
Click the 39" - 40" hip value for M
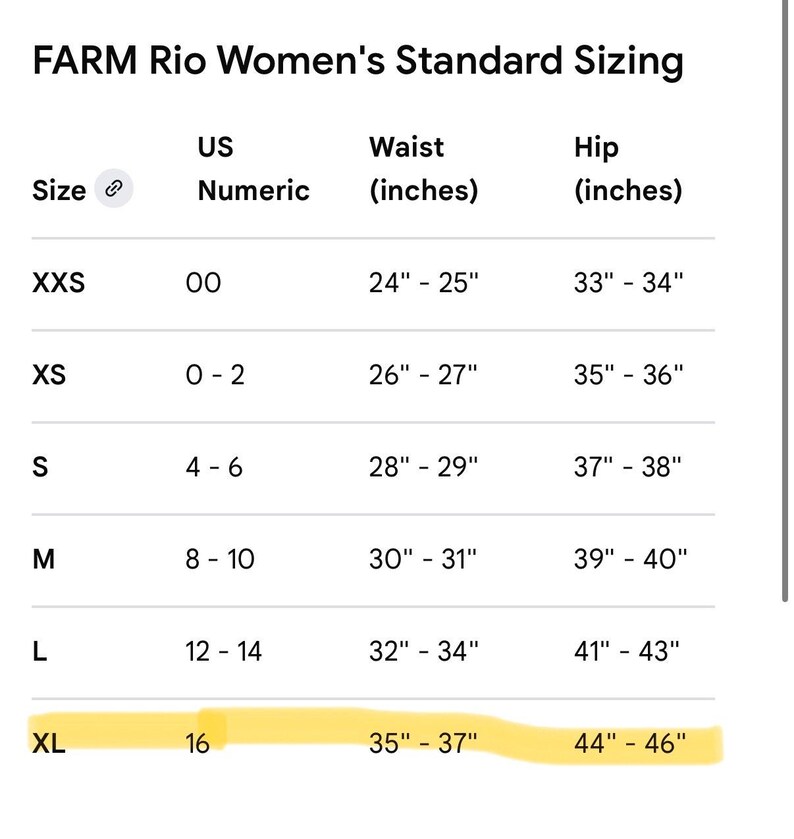pyautogui.click(x=630, y=559)
